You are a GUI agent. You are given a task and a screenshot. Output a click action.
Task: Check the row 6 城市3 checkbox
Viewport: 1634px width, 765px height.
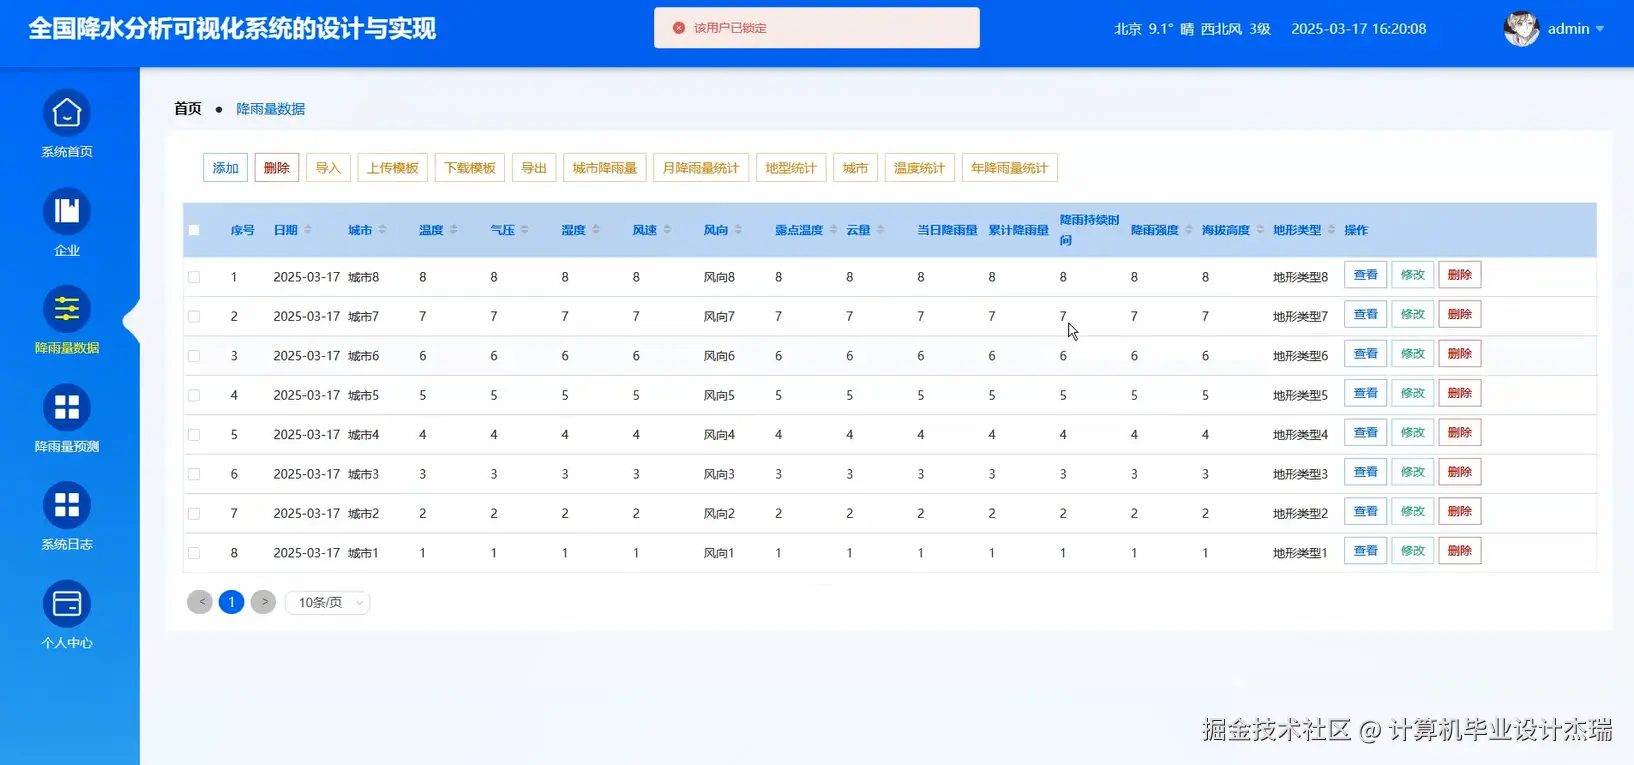coord(194,474)
